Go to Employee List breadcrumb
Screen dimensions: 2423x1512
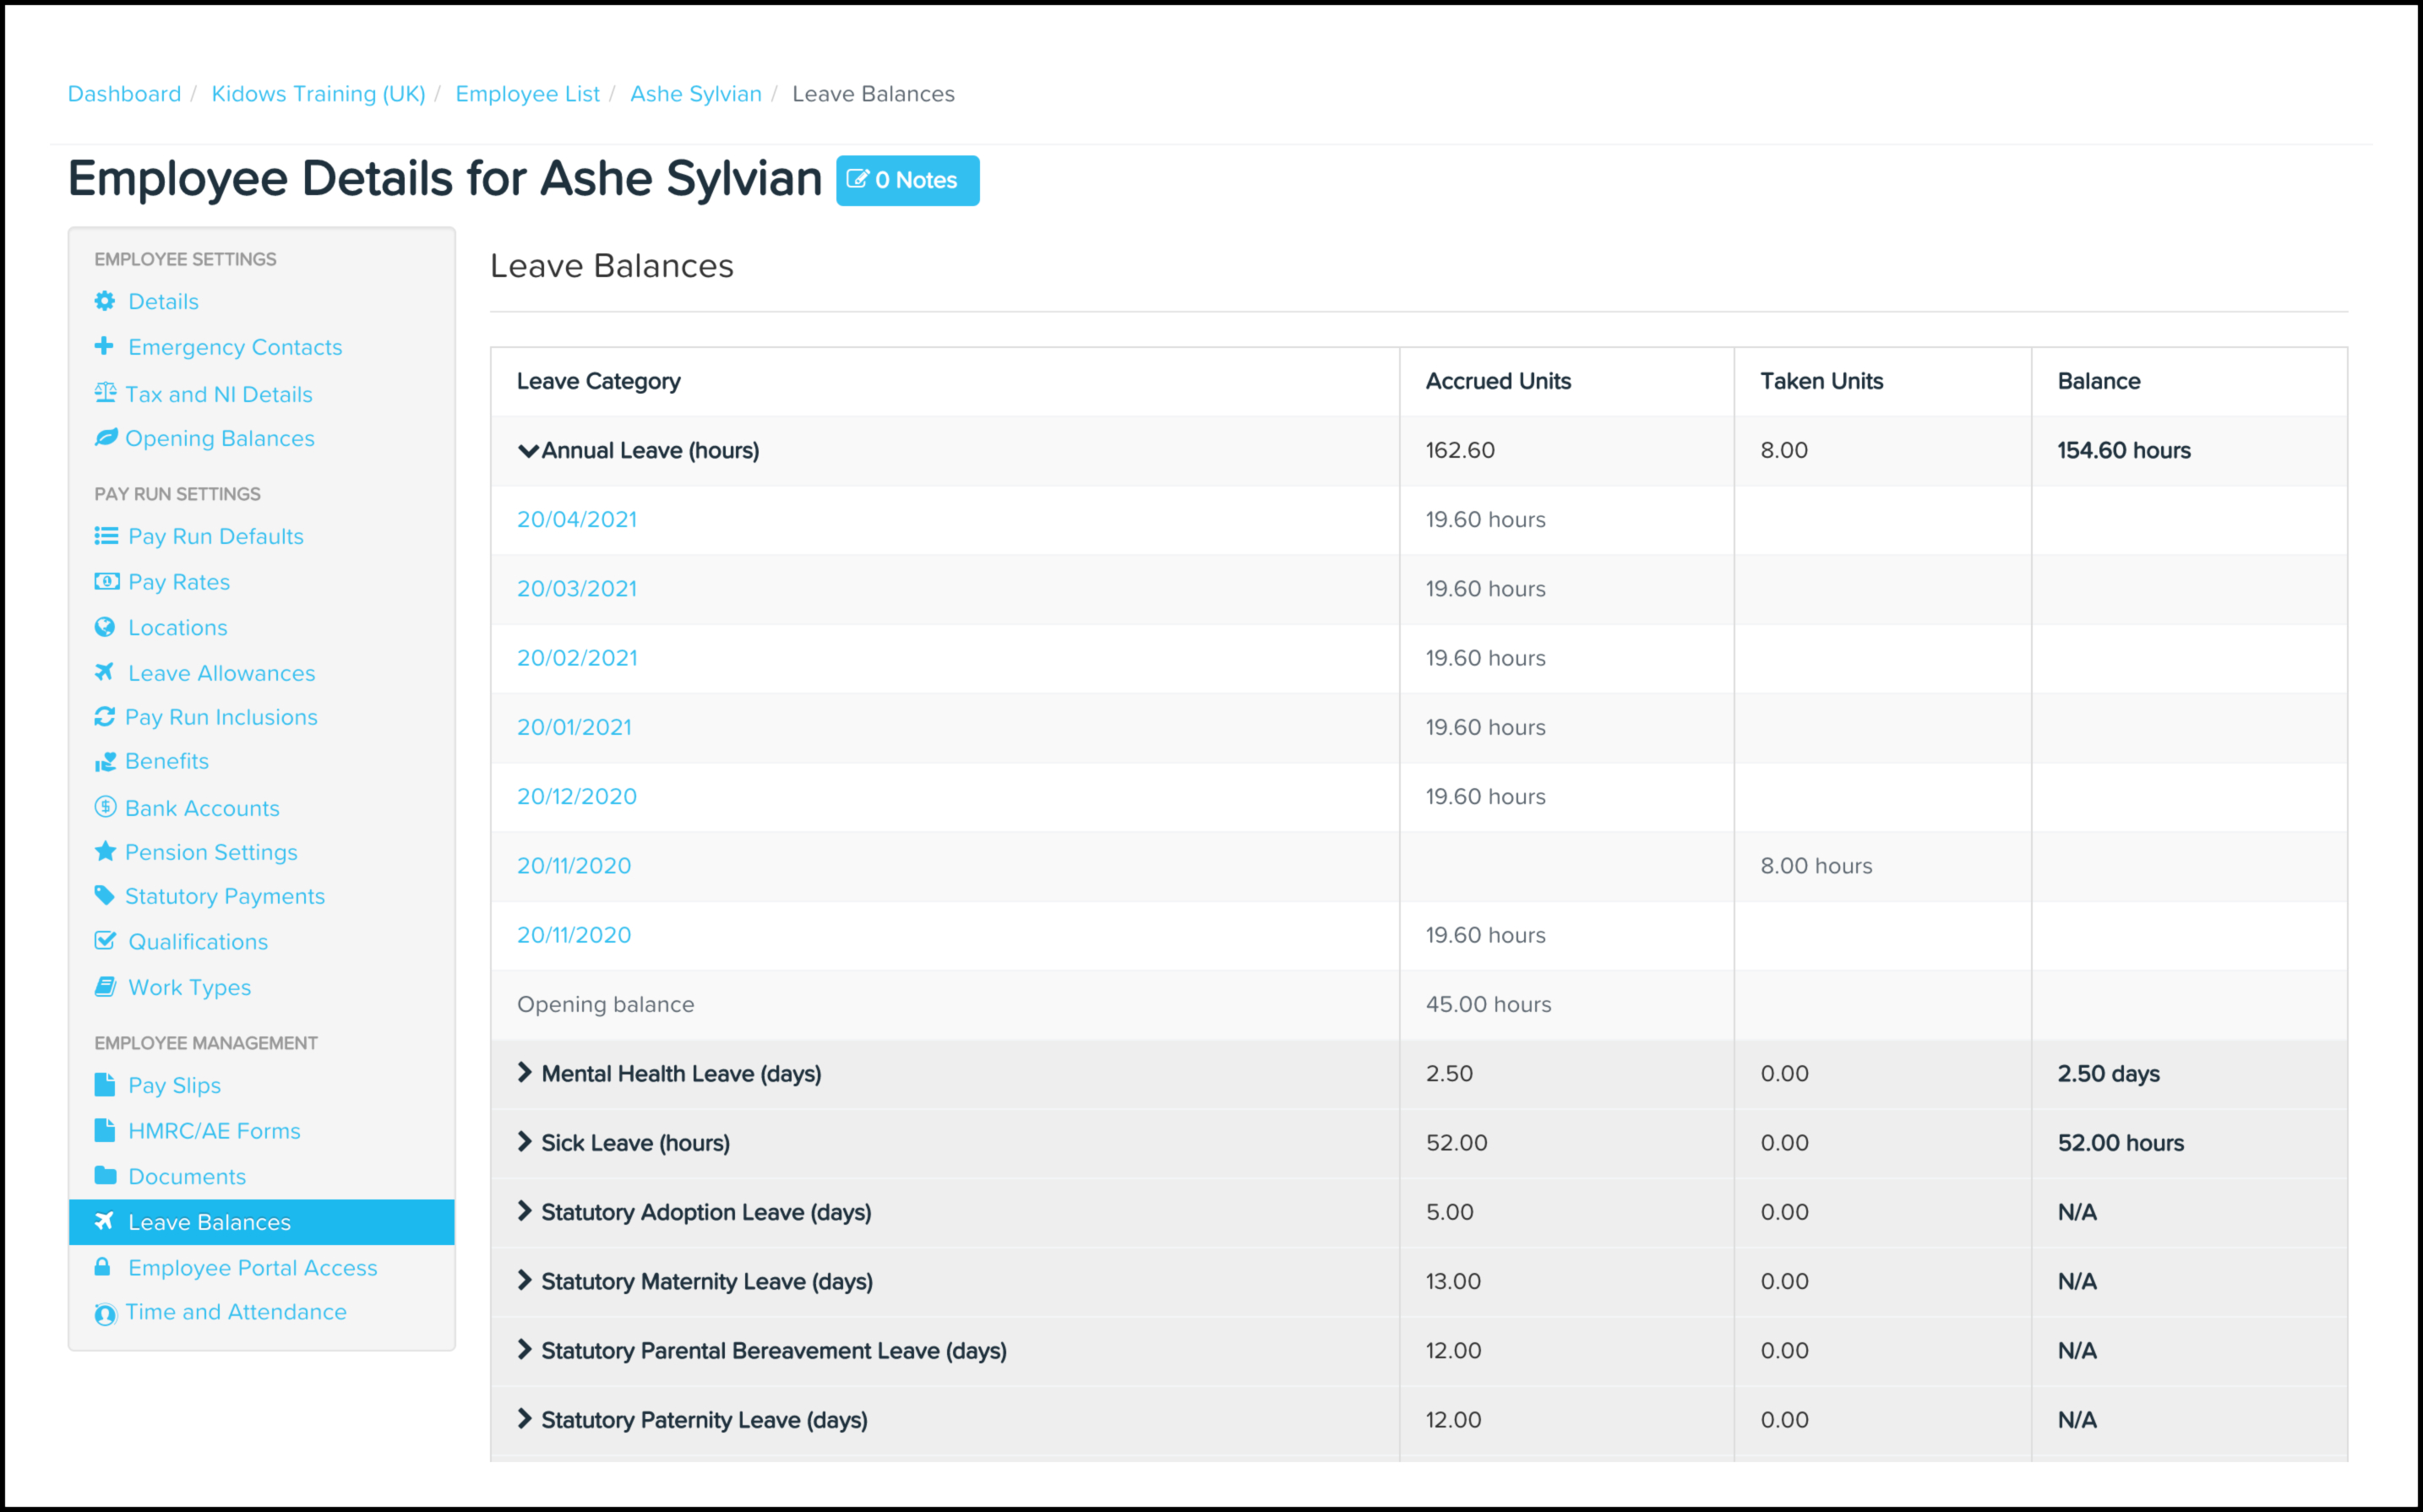527,94
